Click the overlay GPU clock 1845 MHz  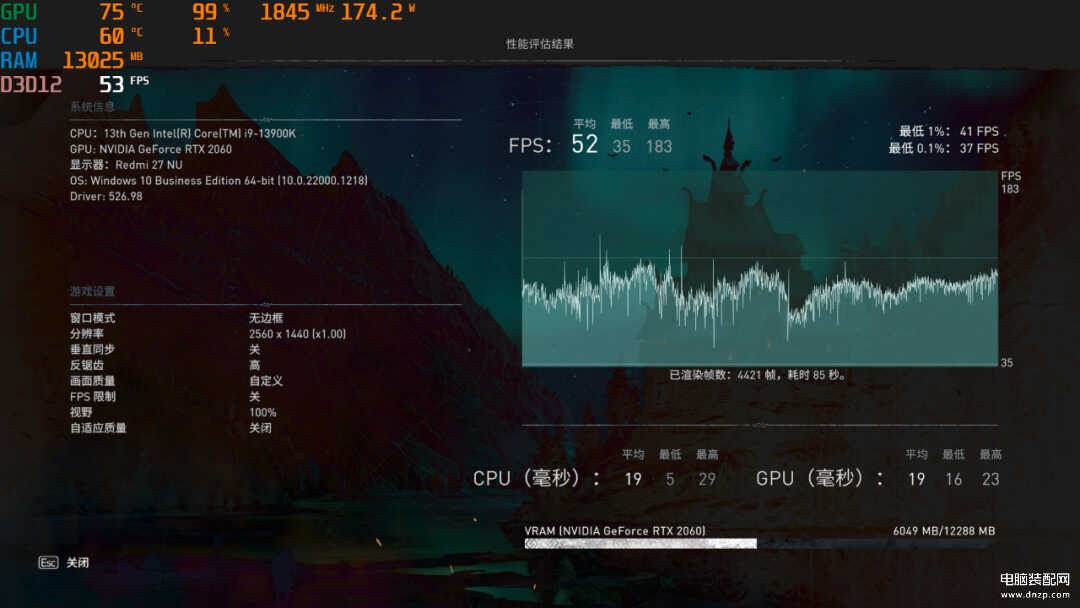[297, 12]
